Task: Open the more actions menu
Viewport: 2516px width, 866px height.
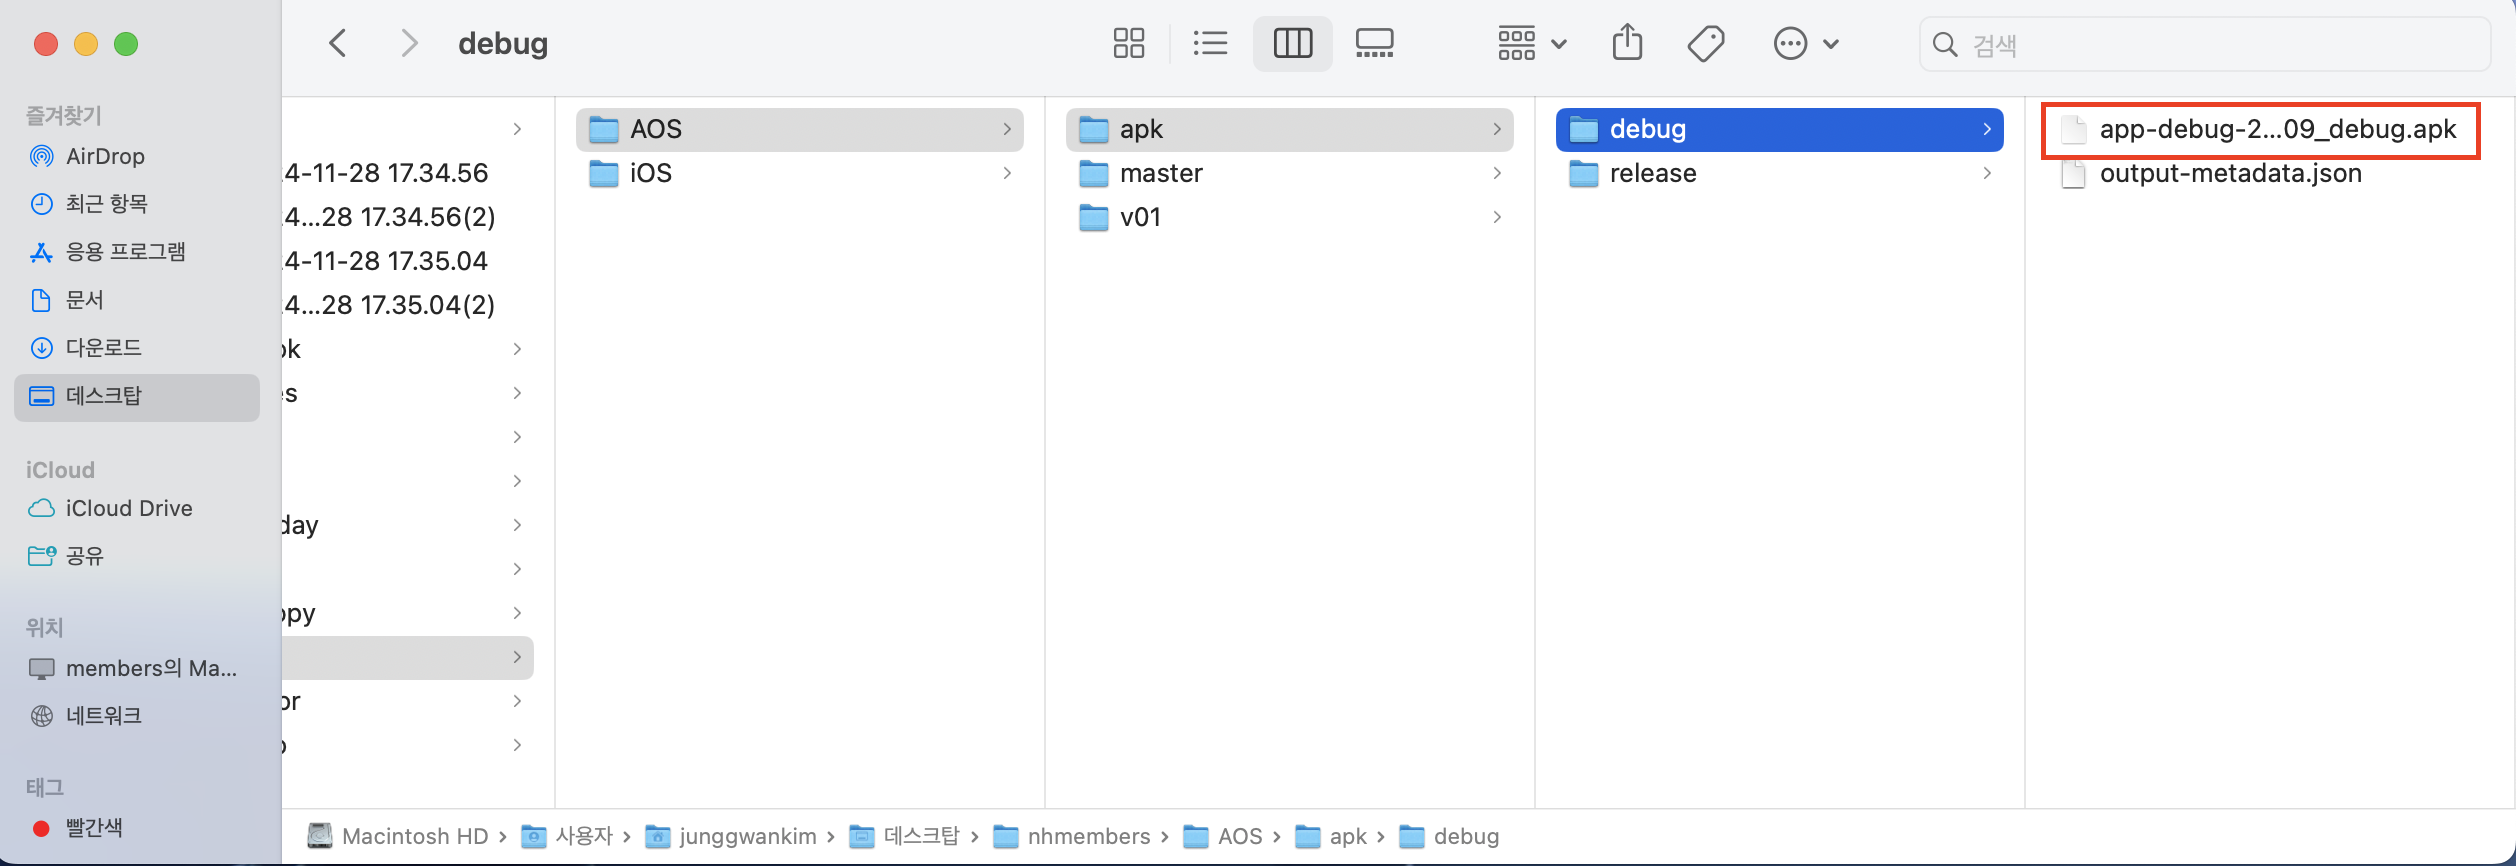Action: [x=1805, y=44]
